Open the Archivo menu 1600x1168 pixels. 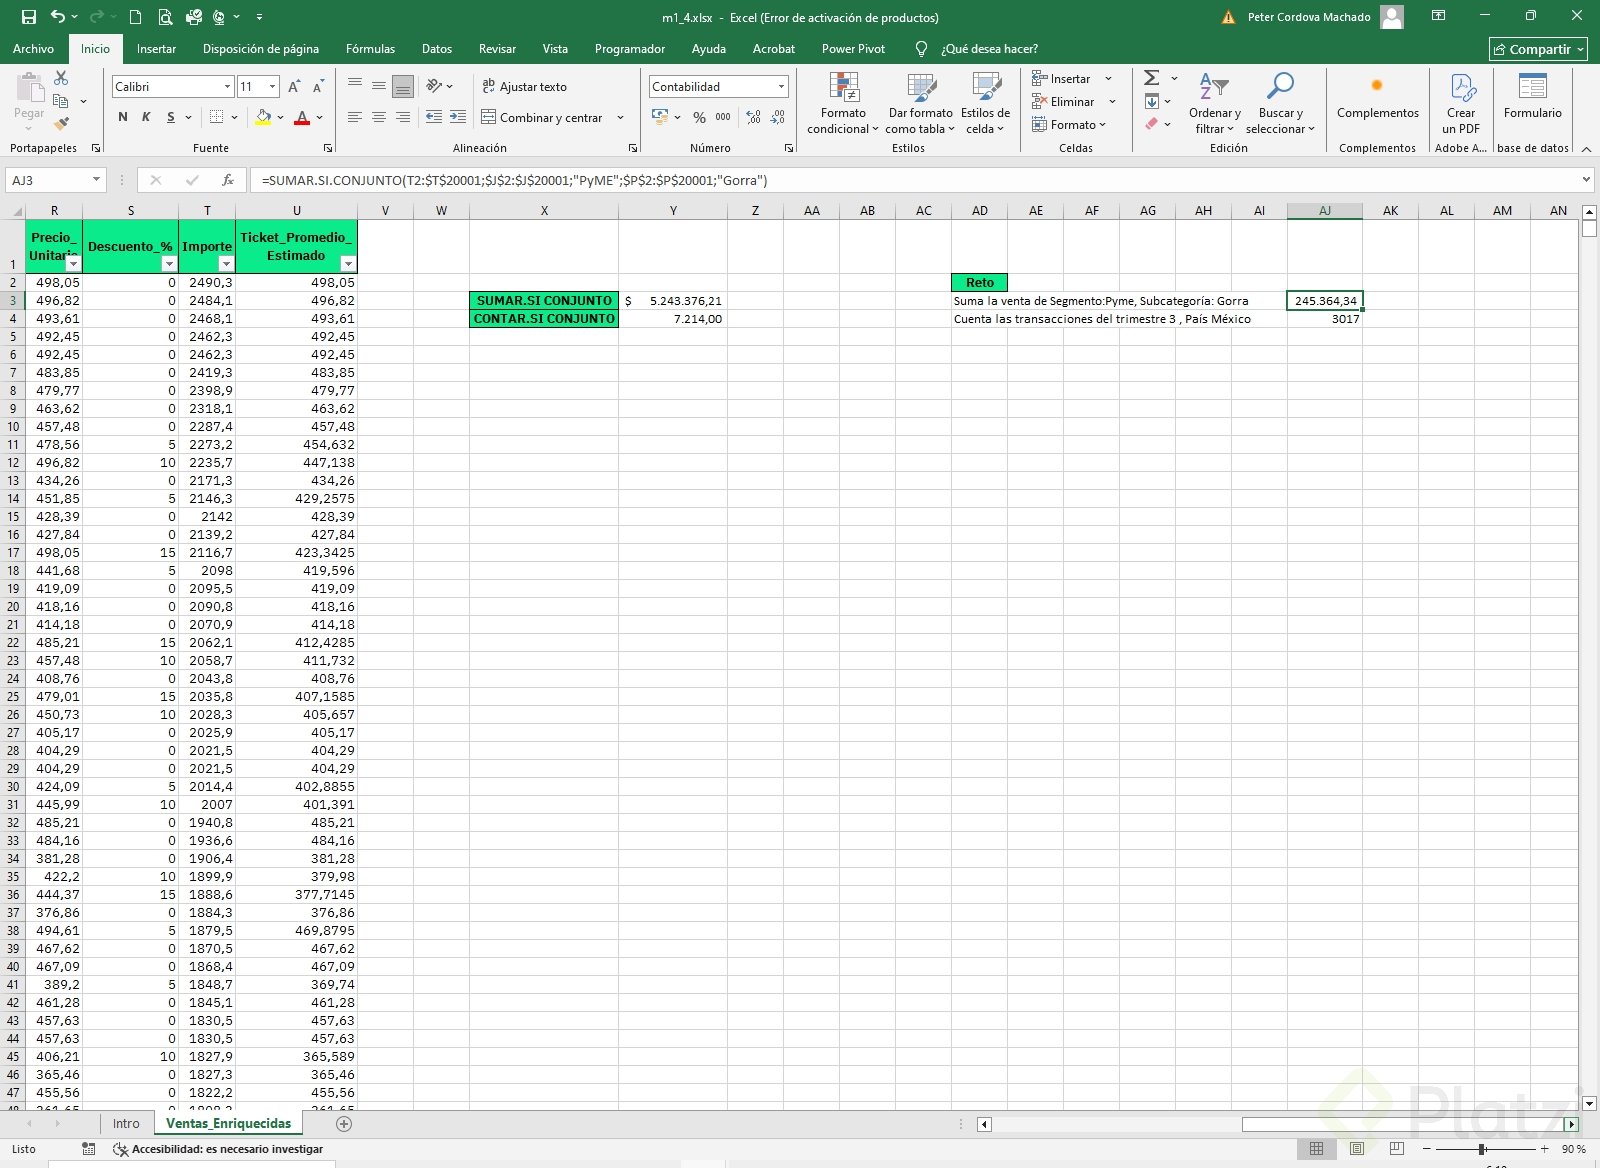(33, 49)
